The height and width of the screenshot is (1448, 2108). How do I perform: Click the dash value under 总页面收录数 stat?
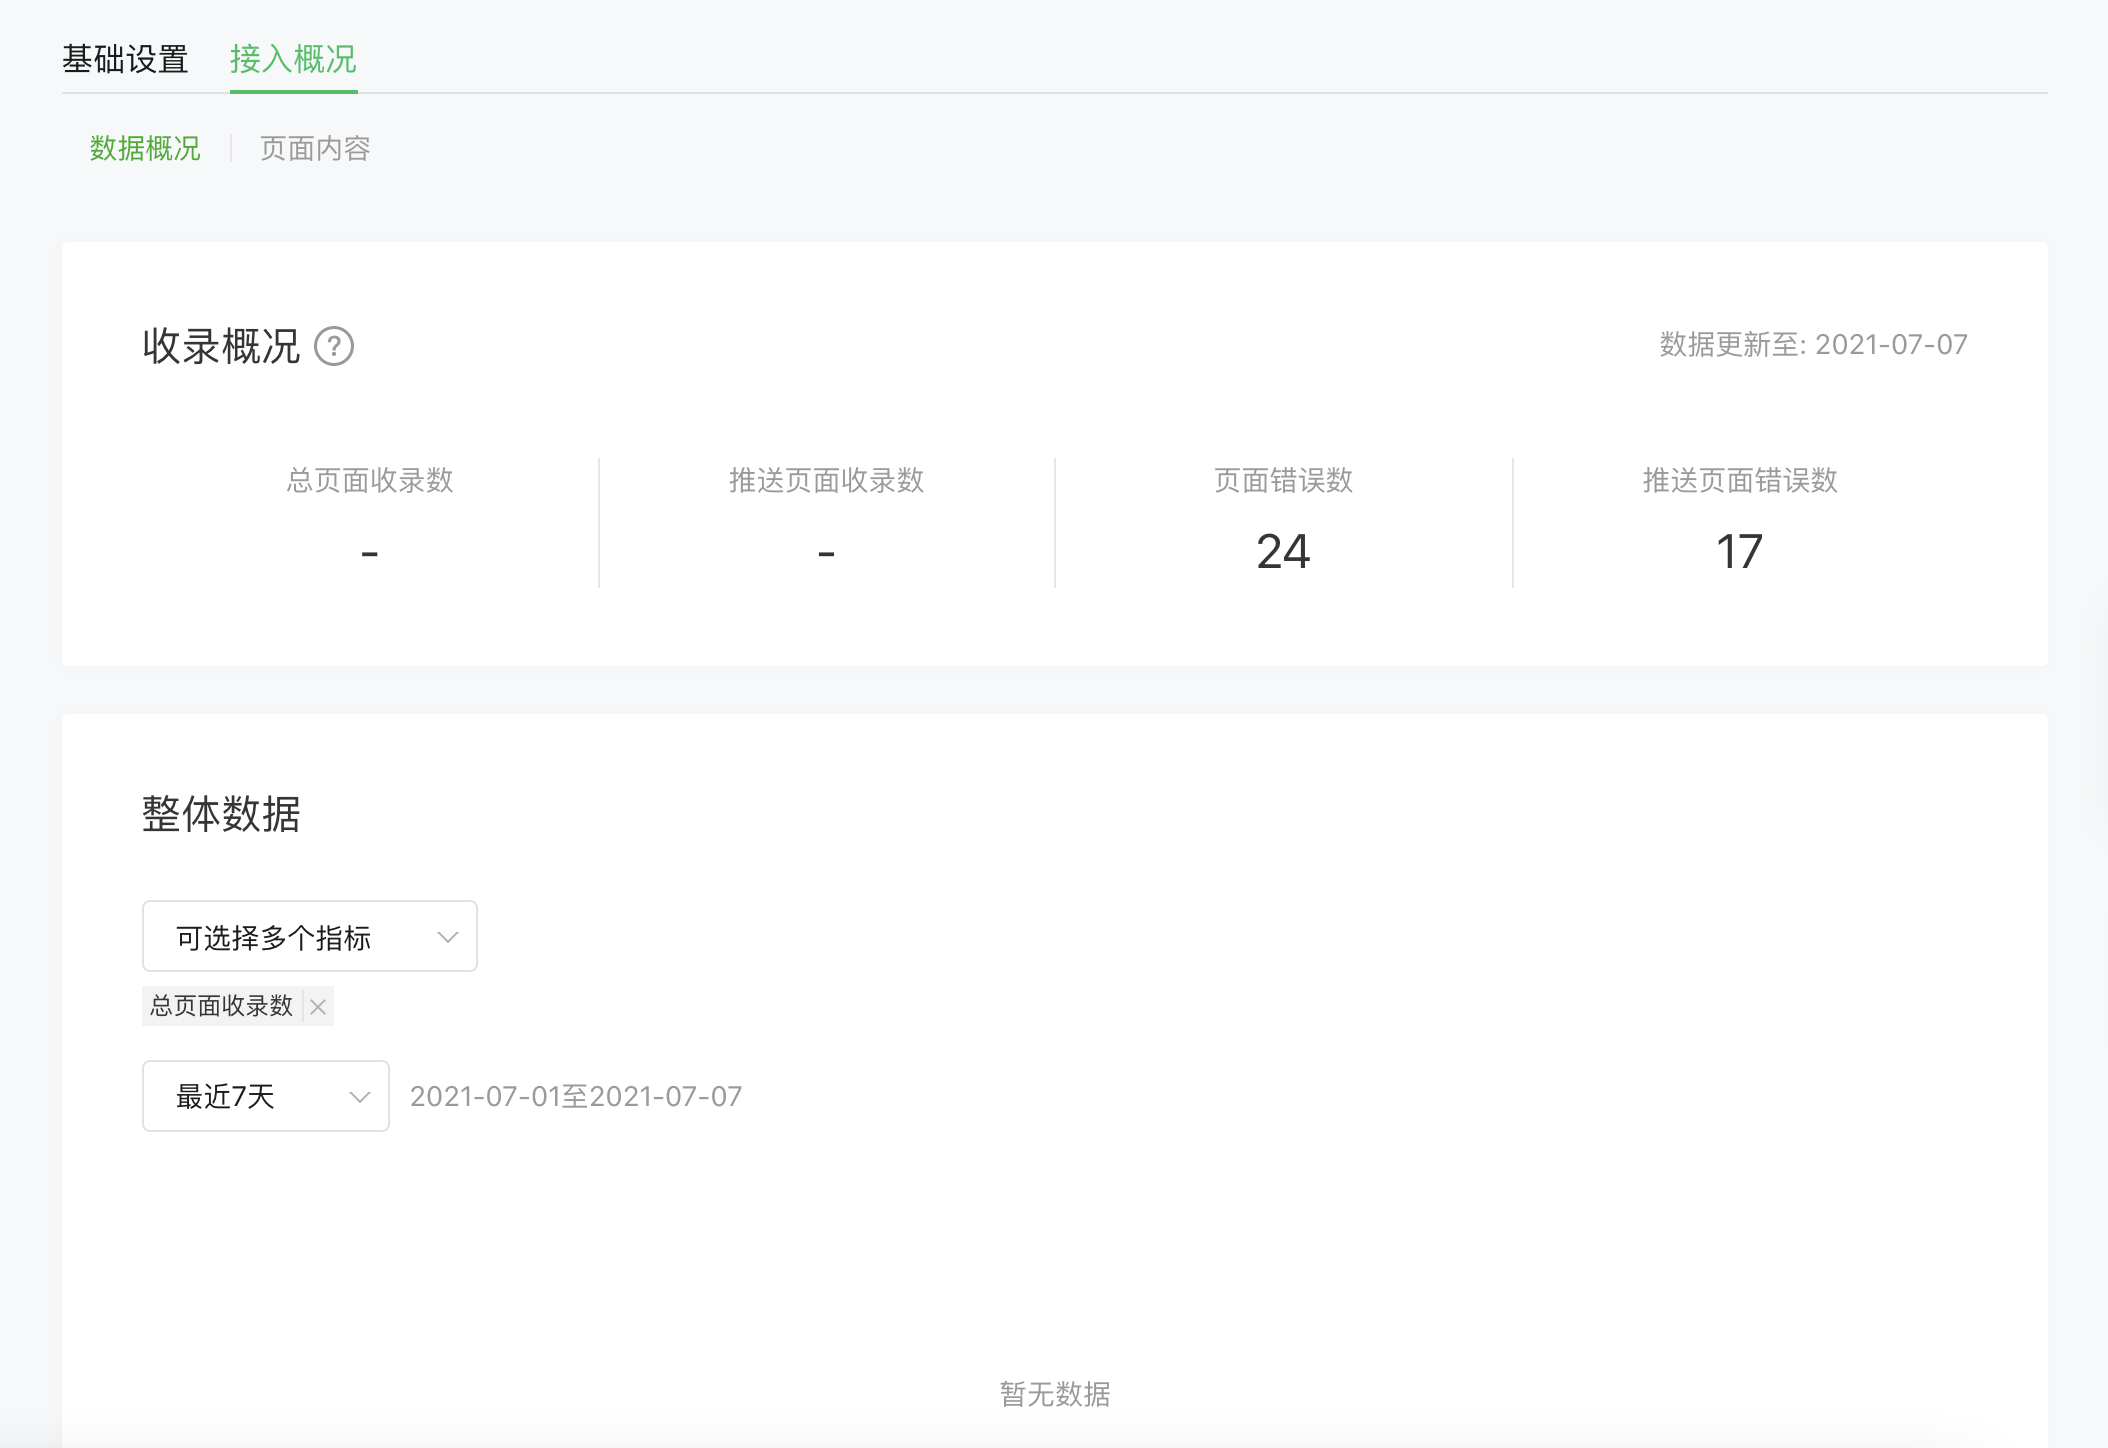coord(370,553)
